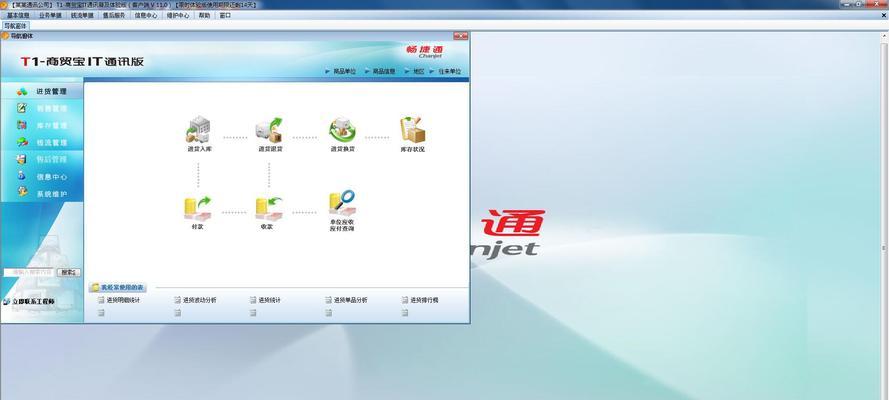Select 进货管理 in the sidebar

42,91
